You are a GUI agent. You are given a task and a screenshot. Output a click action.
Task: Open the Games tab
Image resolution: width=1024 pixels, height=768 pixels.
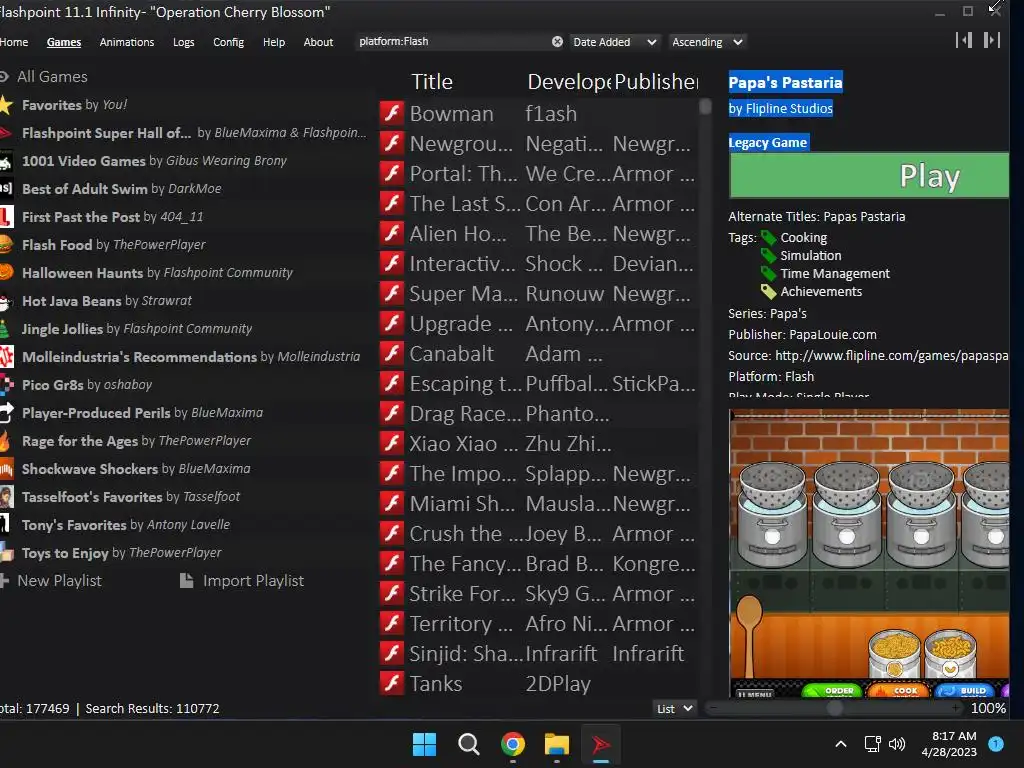pos(64,42)
